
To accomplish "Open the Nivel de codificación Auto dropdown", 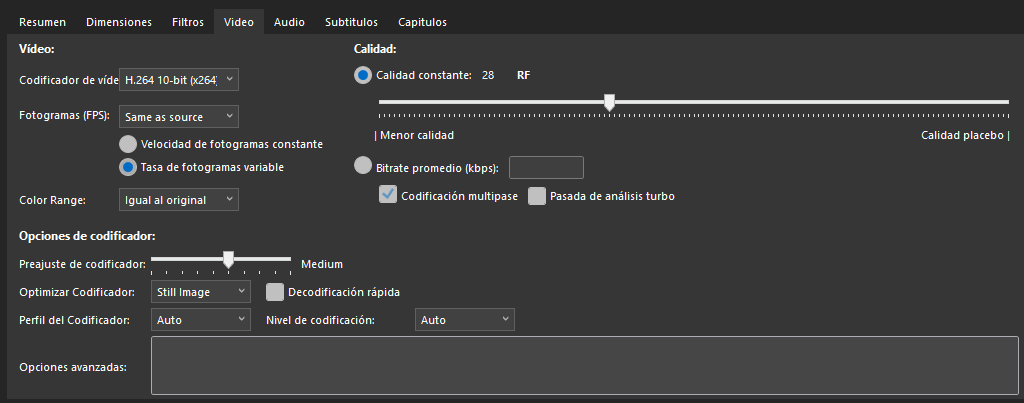I will [464, 320].
